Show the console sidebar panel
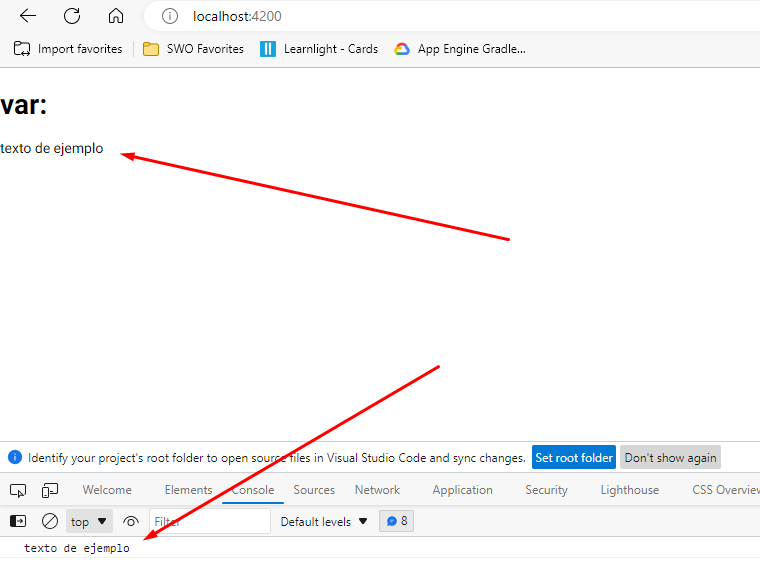Image resolution: width=760 pixels, height=563 pixels. [18, 521]
